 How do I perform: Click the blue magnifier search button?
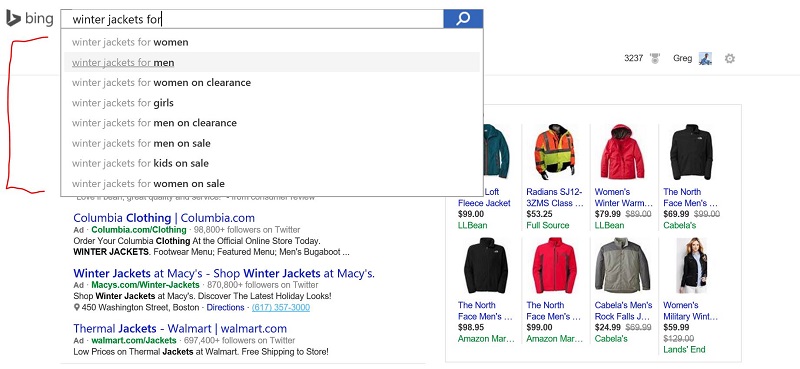point(463,19)
